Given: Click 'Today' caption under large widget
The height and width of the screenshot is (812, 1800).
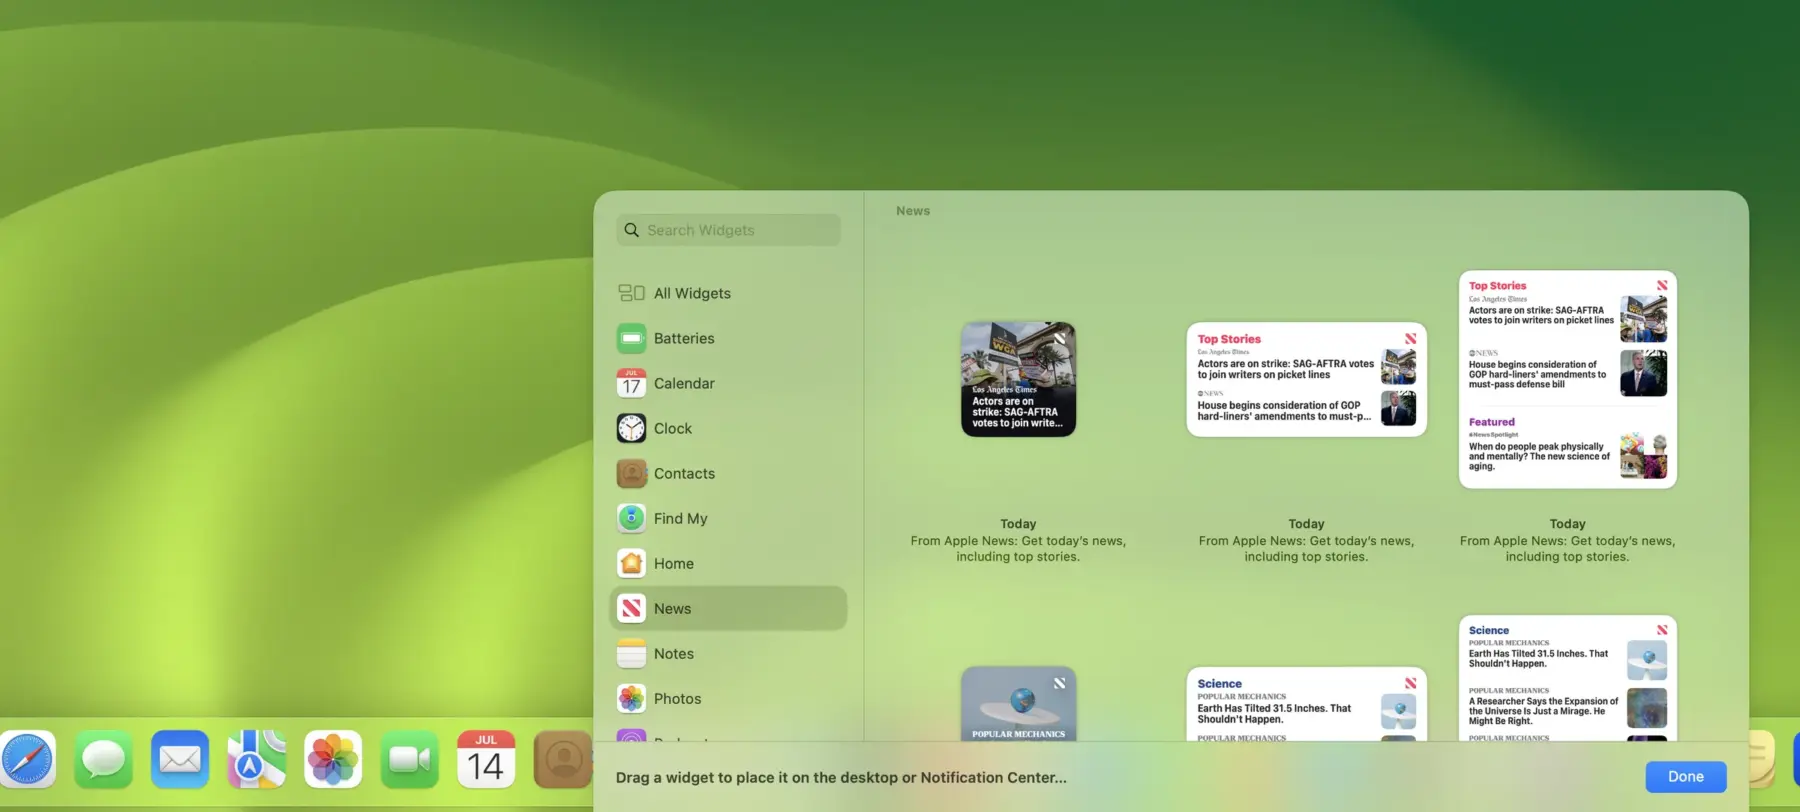Looking at the screenshot, I should pos(1567,524).
